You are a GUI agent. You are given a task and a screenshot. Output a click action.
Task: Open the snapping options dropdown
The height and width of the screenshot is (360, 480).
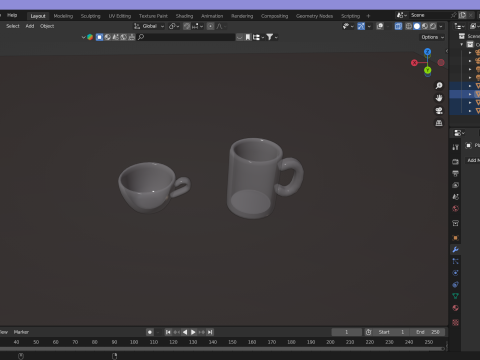click(197, 26)
